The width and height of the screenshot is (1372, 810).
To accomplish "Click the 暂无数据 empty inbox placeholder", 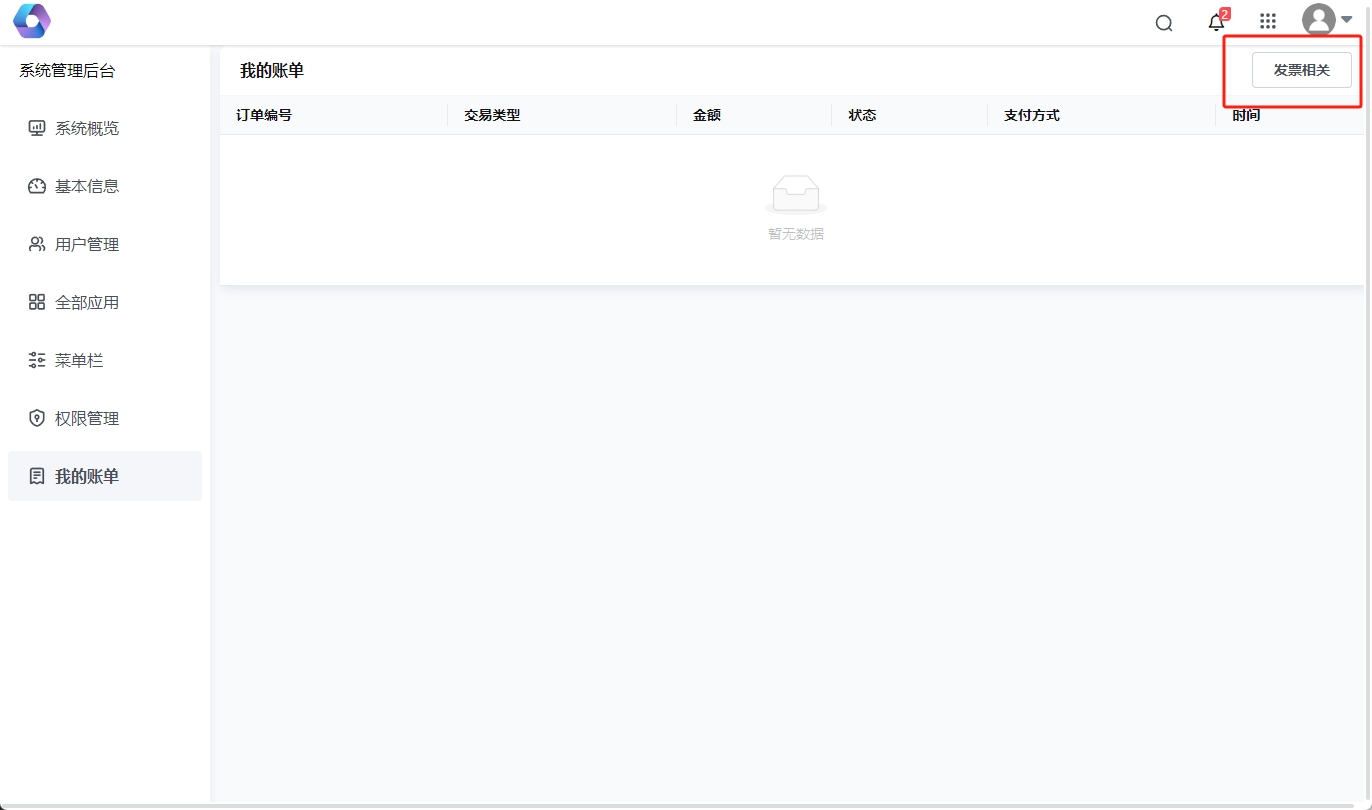I will click(796, 195).
